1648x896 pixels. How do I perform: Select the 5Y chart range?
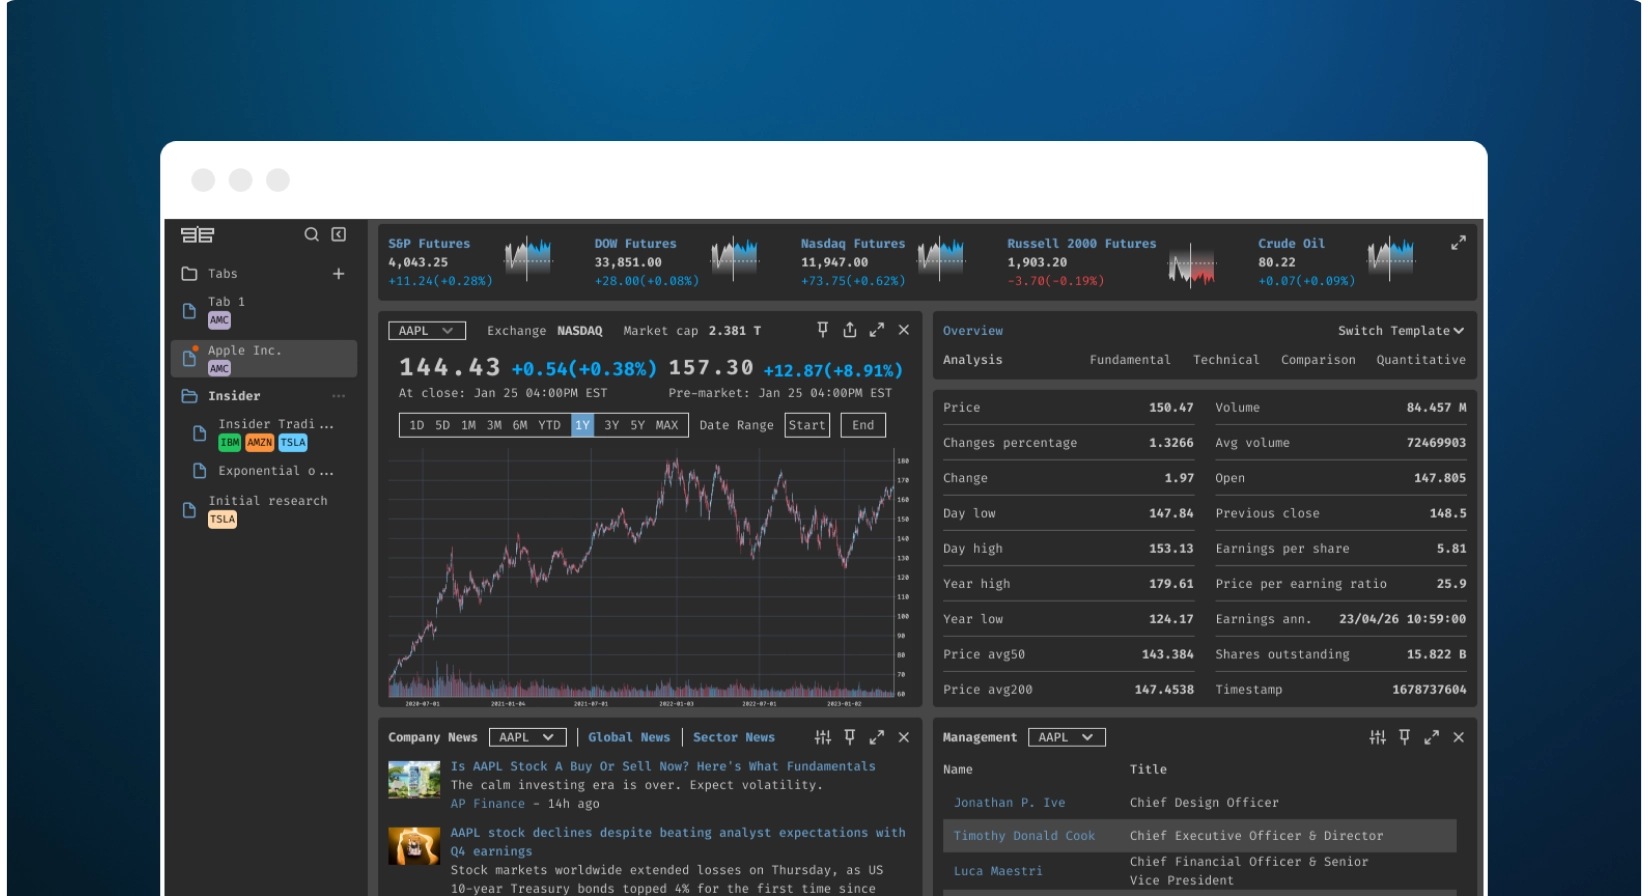tap(637, 425)
